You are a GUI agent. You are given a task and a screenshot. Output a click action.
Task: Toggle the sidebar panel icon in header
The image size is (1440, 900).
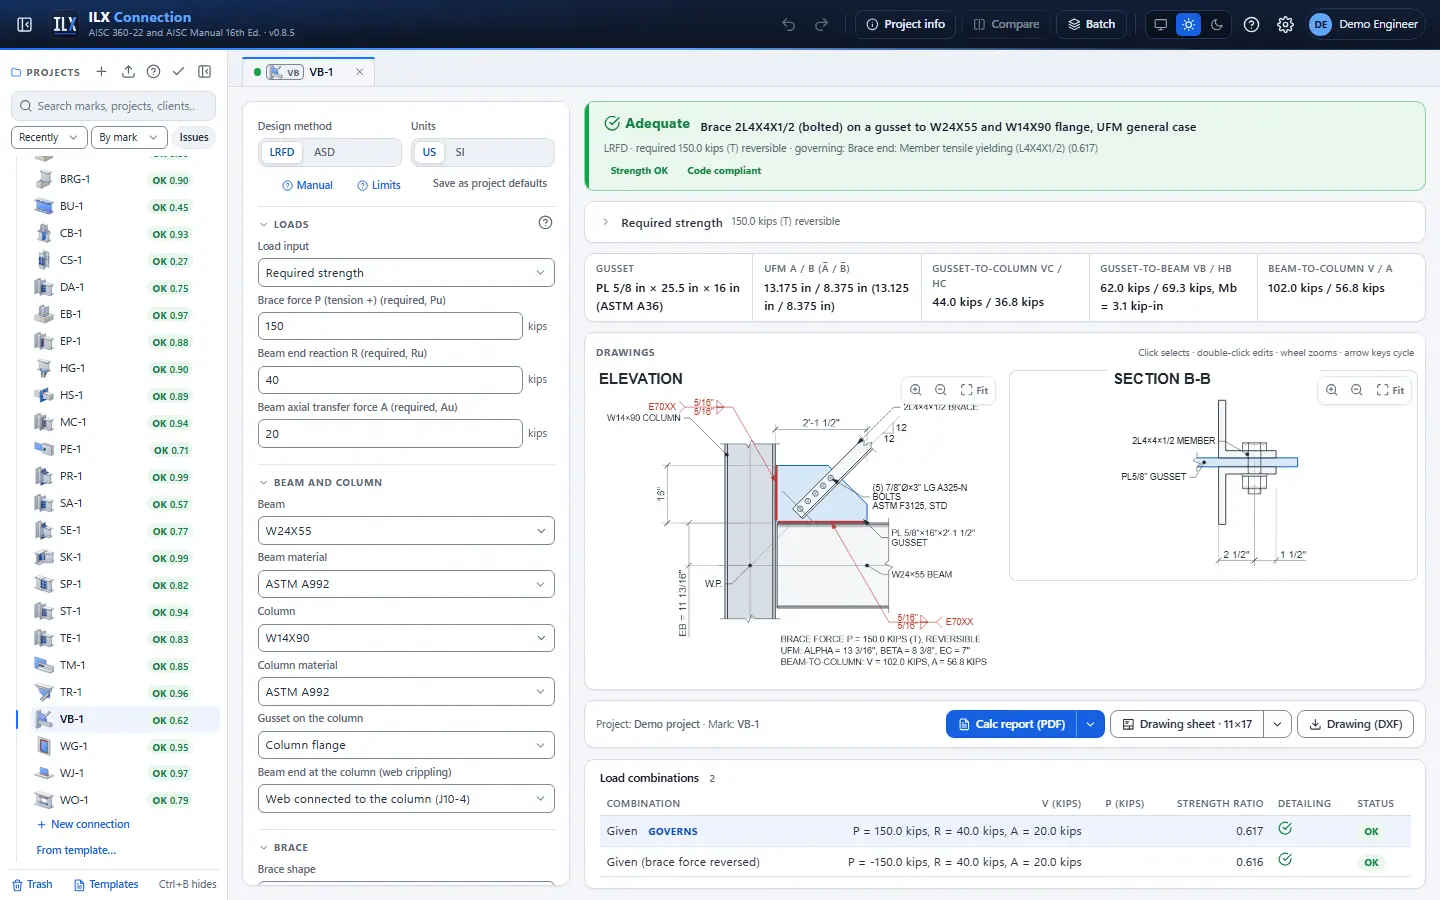point(25,24)
